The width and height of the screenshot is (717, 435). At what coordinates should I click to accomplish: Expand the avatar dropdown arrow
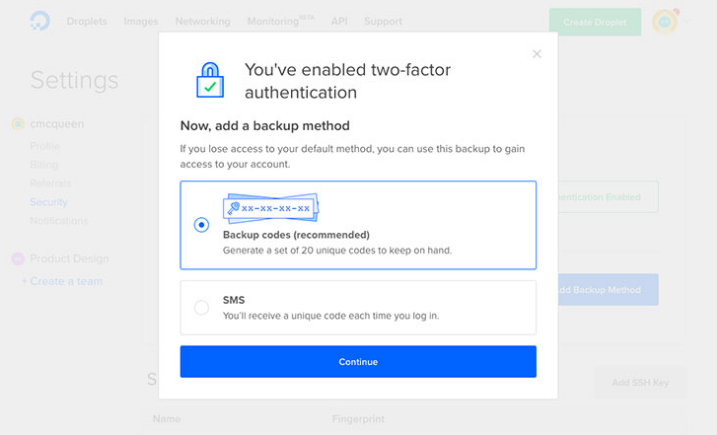point(686,21)
